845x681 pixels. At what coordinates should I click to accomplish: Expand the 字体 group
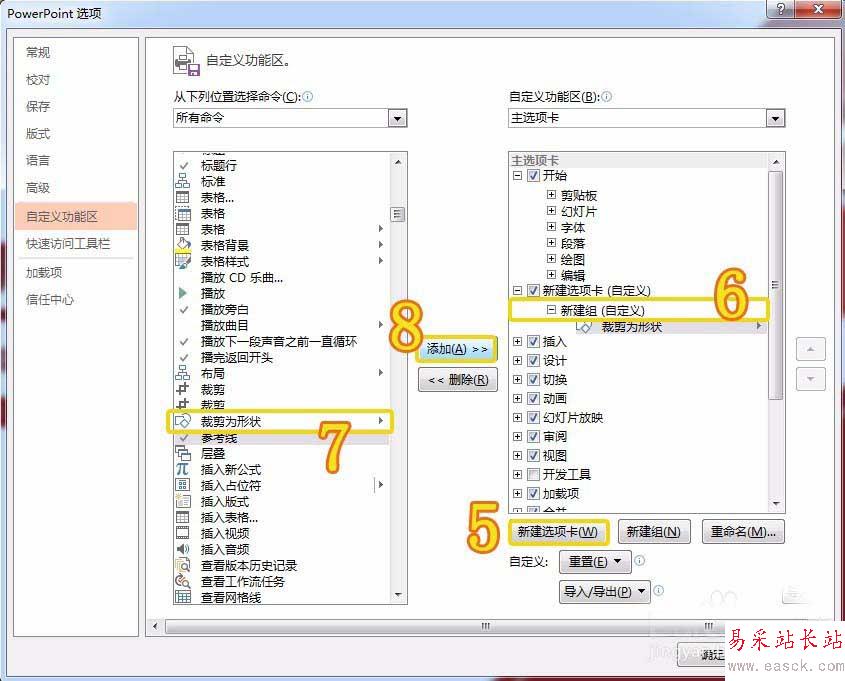click(x=551, y=226)
